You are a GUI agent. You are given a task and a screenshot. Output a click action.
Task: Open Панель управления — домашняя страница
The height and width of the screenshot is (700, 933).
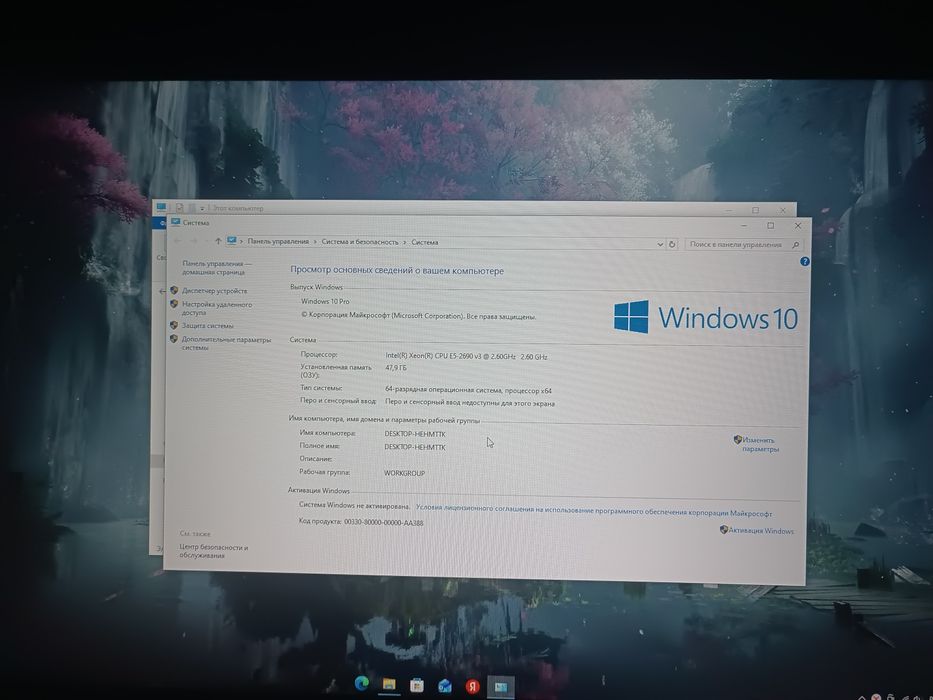(x=217, y=267)
